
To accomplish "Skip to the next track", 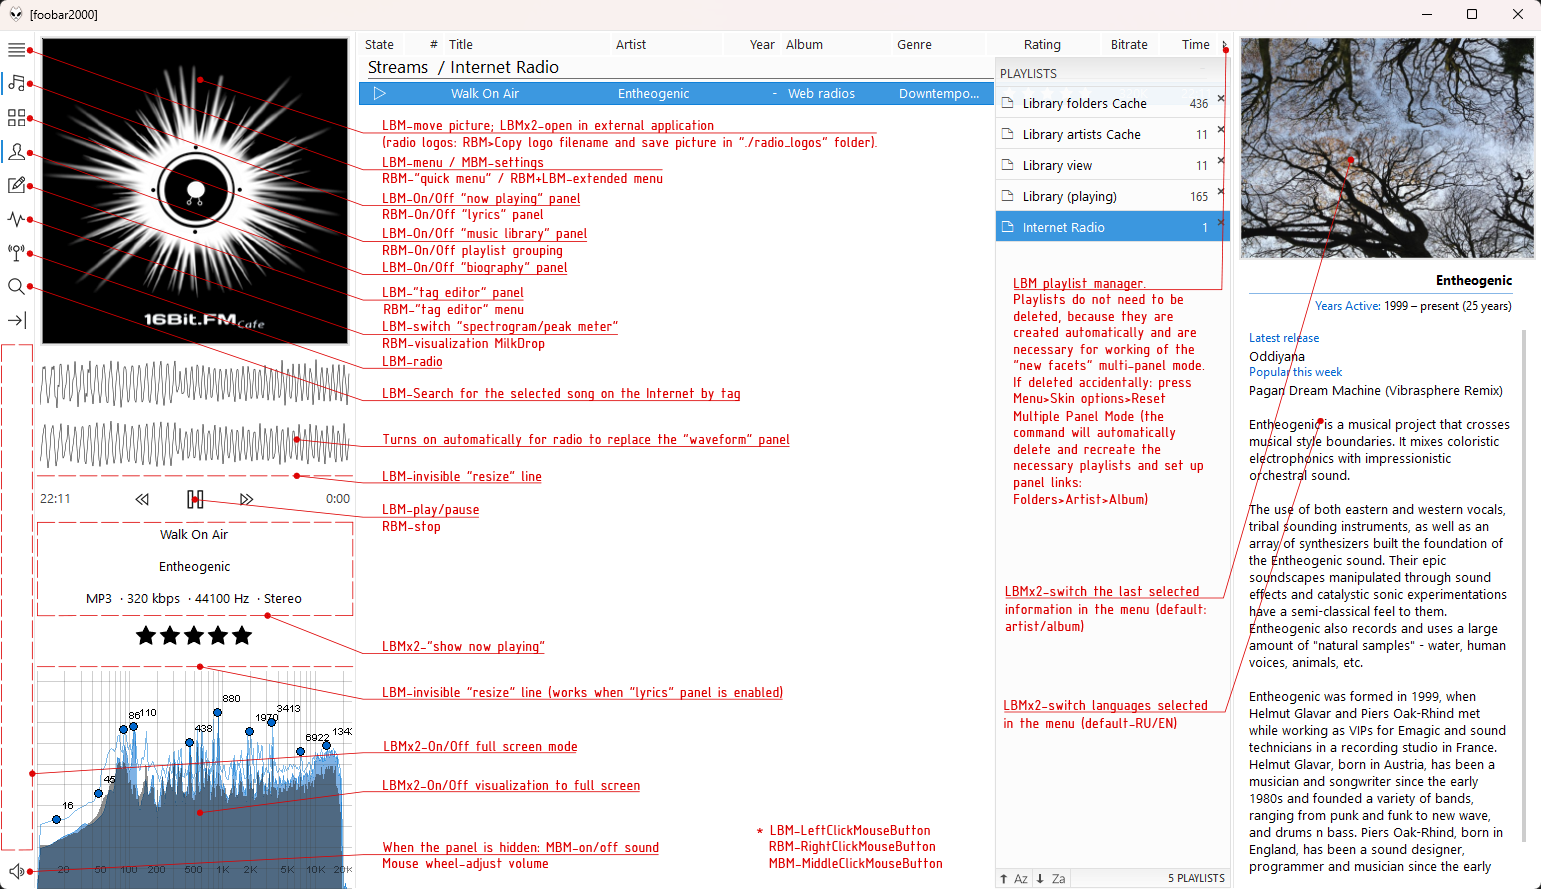I will pyautogui.click(x=246, y=499).
